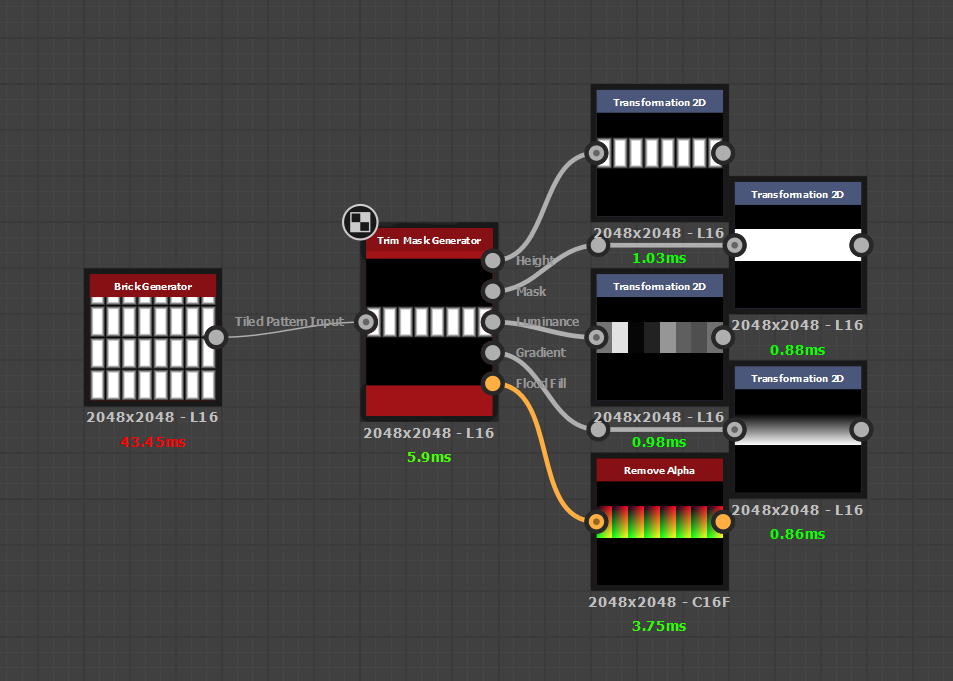Image resolution: width=953 pixels, height=681 pixels.
Task: Click the 2048x2048 - C16F format label
Action: 659,602
